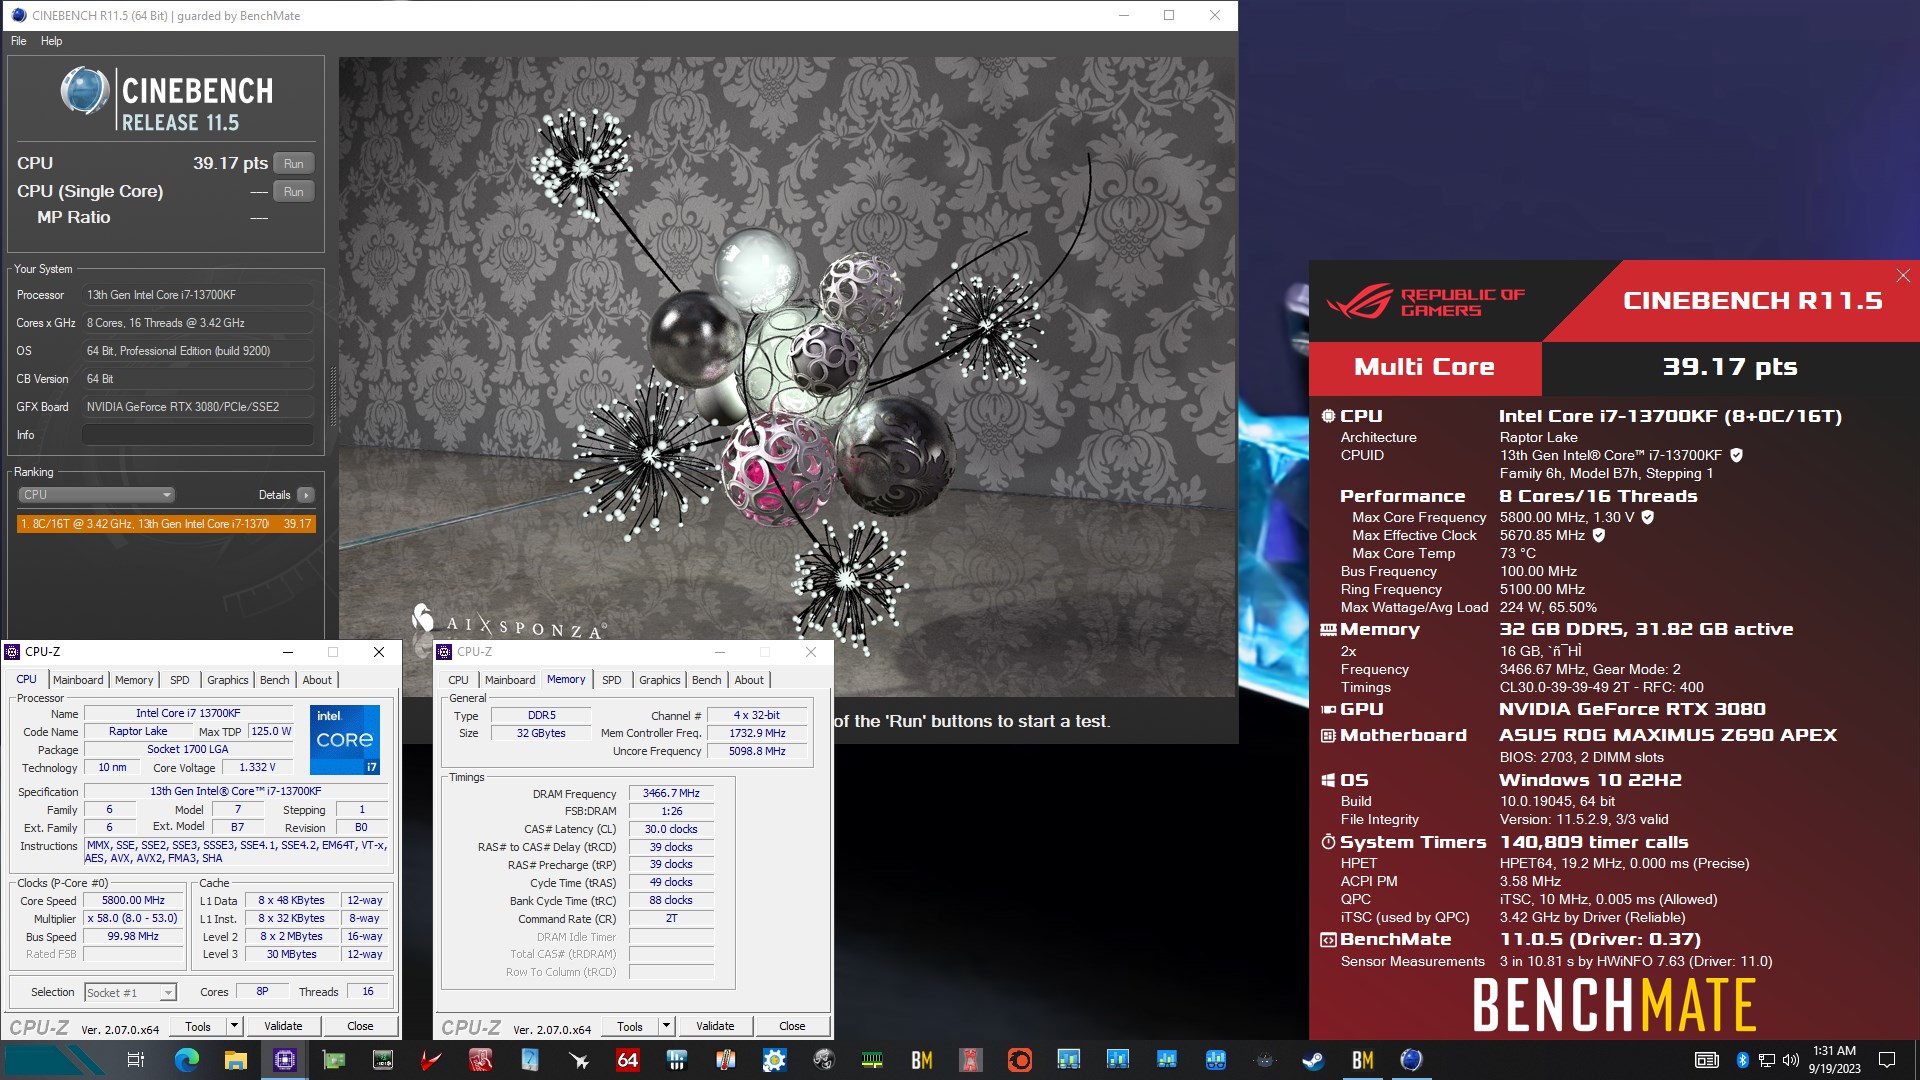Open the File menu in Cinebench
Image resolution: width=1920 pixels, height=1080 pixels.
tap(19, 41)
